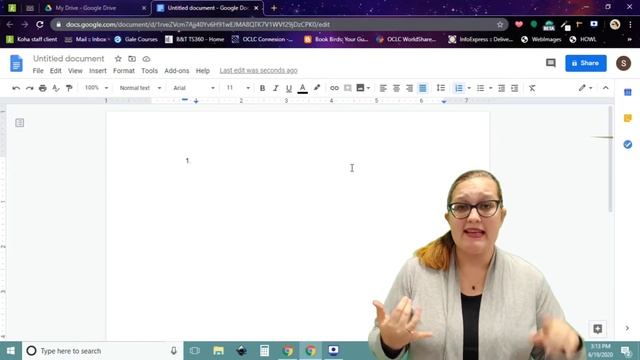Click the Explore button at bottom right
Screen dimensions: 640x360
pyautogui.click(x=598, y=329)
